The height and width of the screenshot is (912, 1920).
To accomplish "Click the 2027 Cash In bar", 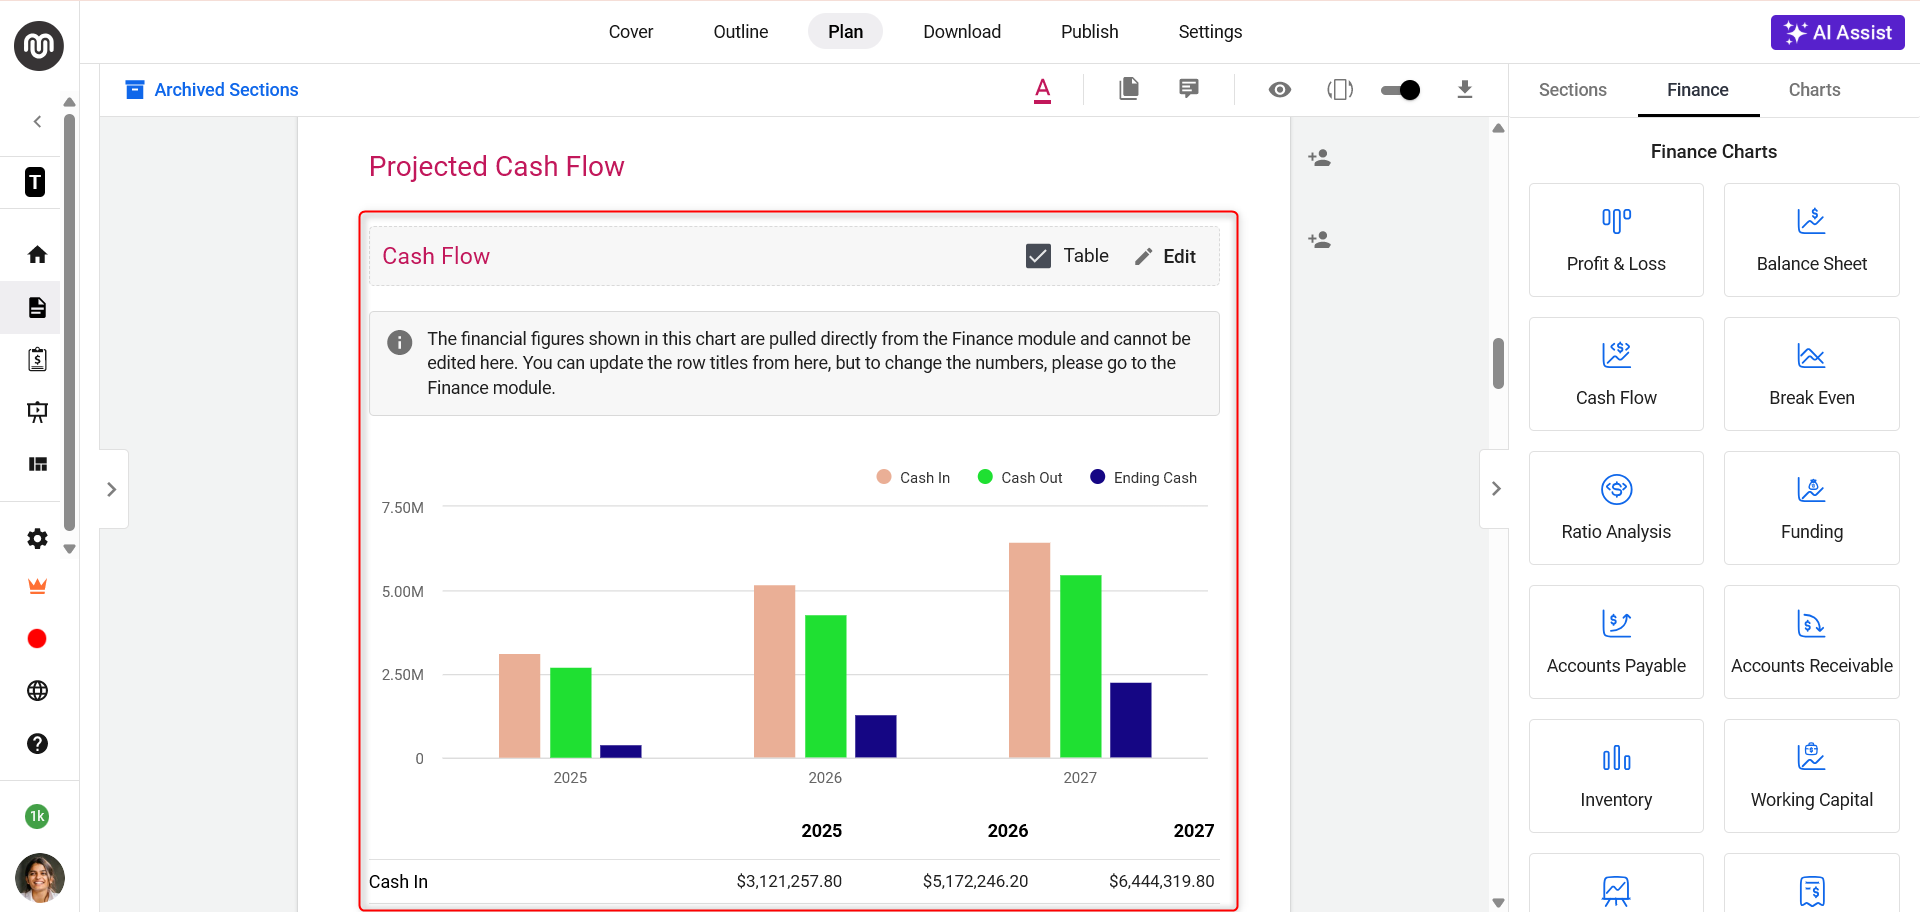I will 1029,650.
